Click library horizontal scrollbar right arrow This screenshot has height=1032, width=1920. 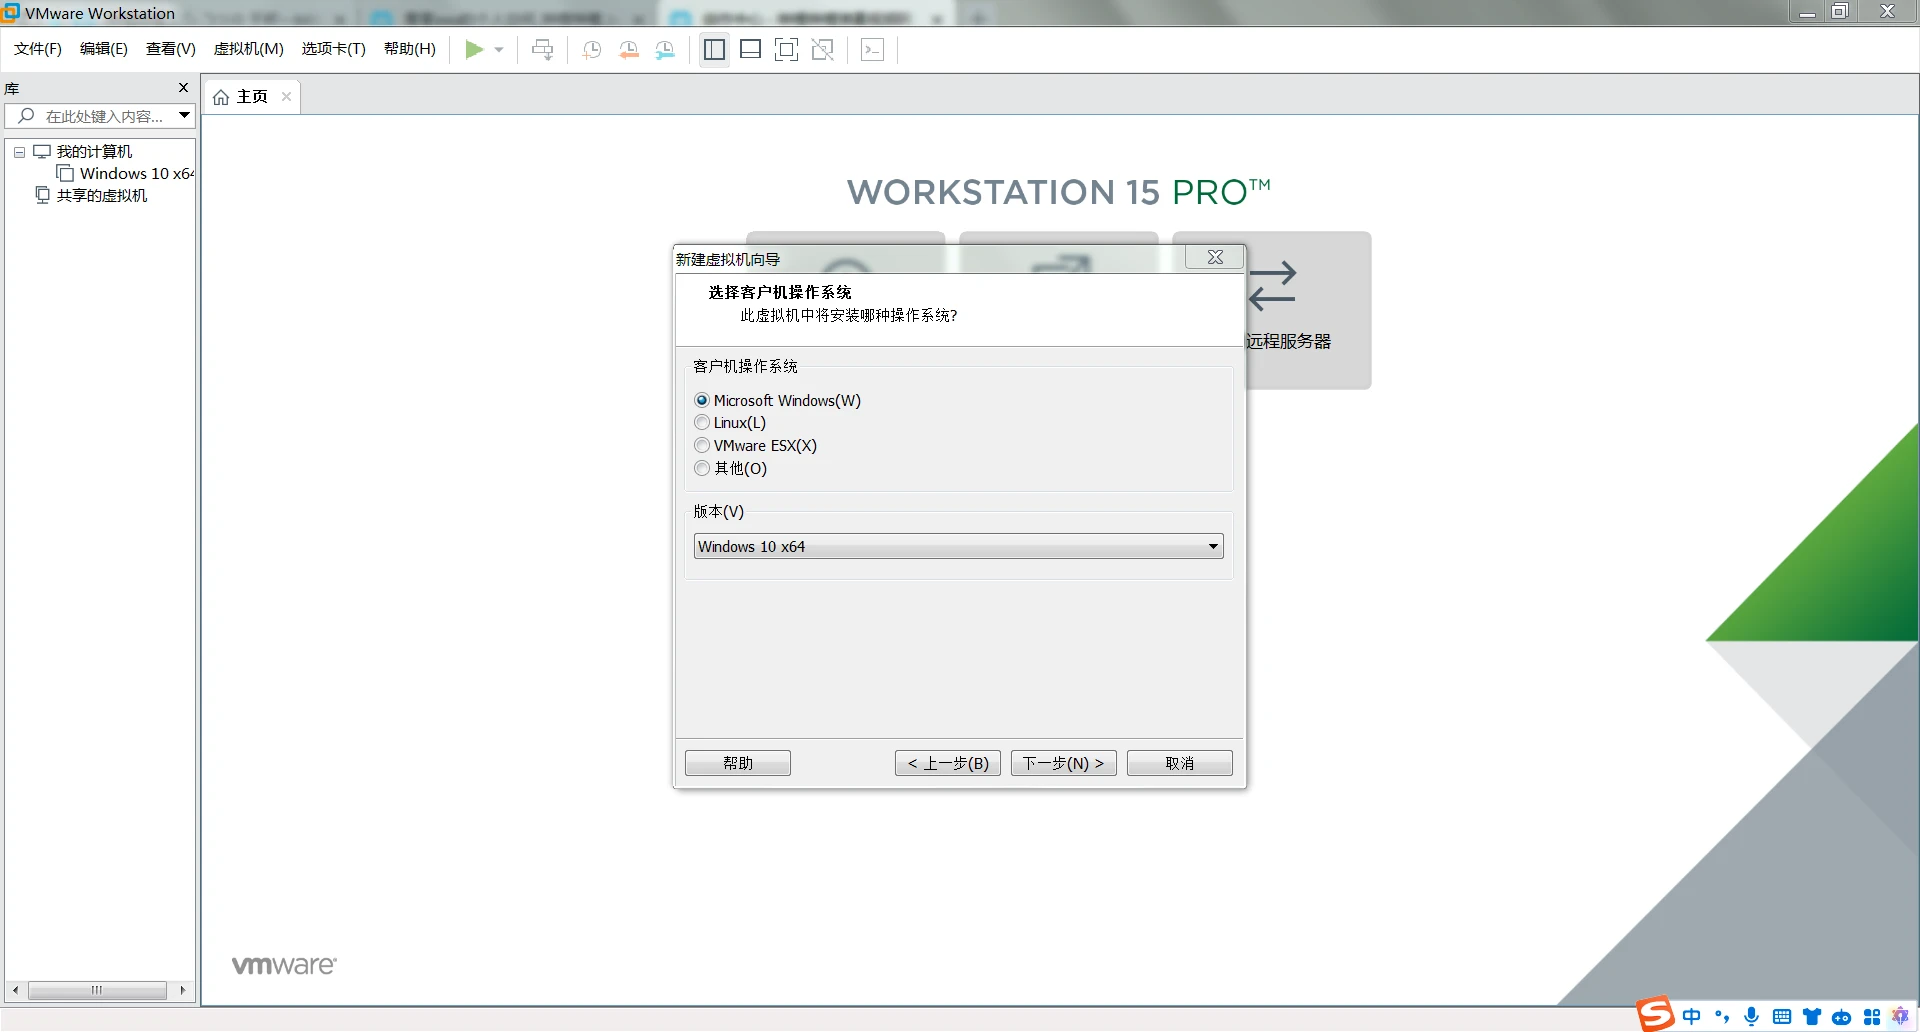(182, 990)
